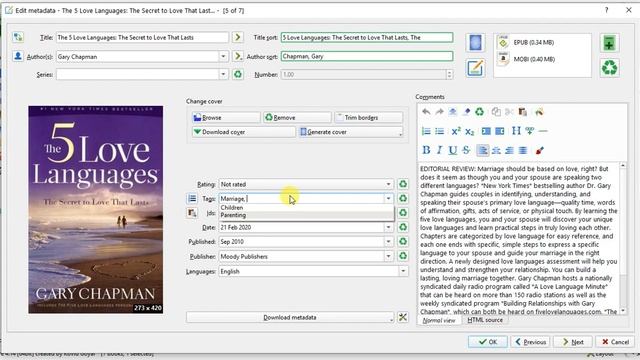Viewport: 640px width, 360px height.
Task: Click the remove formatting eraser icon
Action: tap(466, 112)
